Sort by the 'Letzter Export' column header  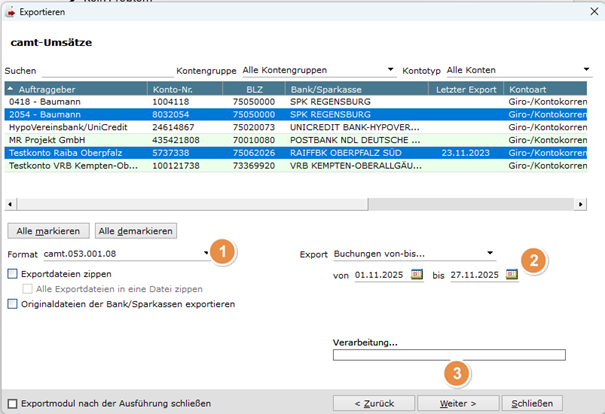tap(465, 89)
